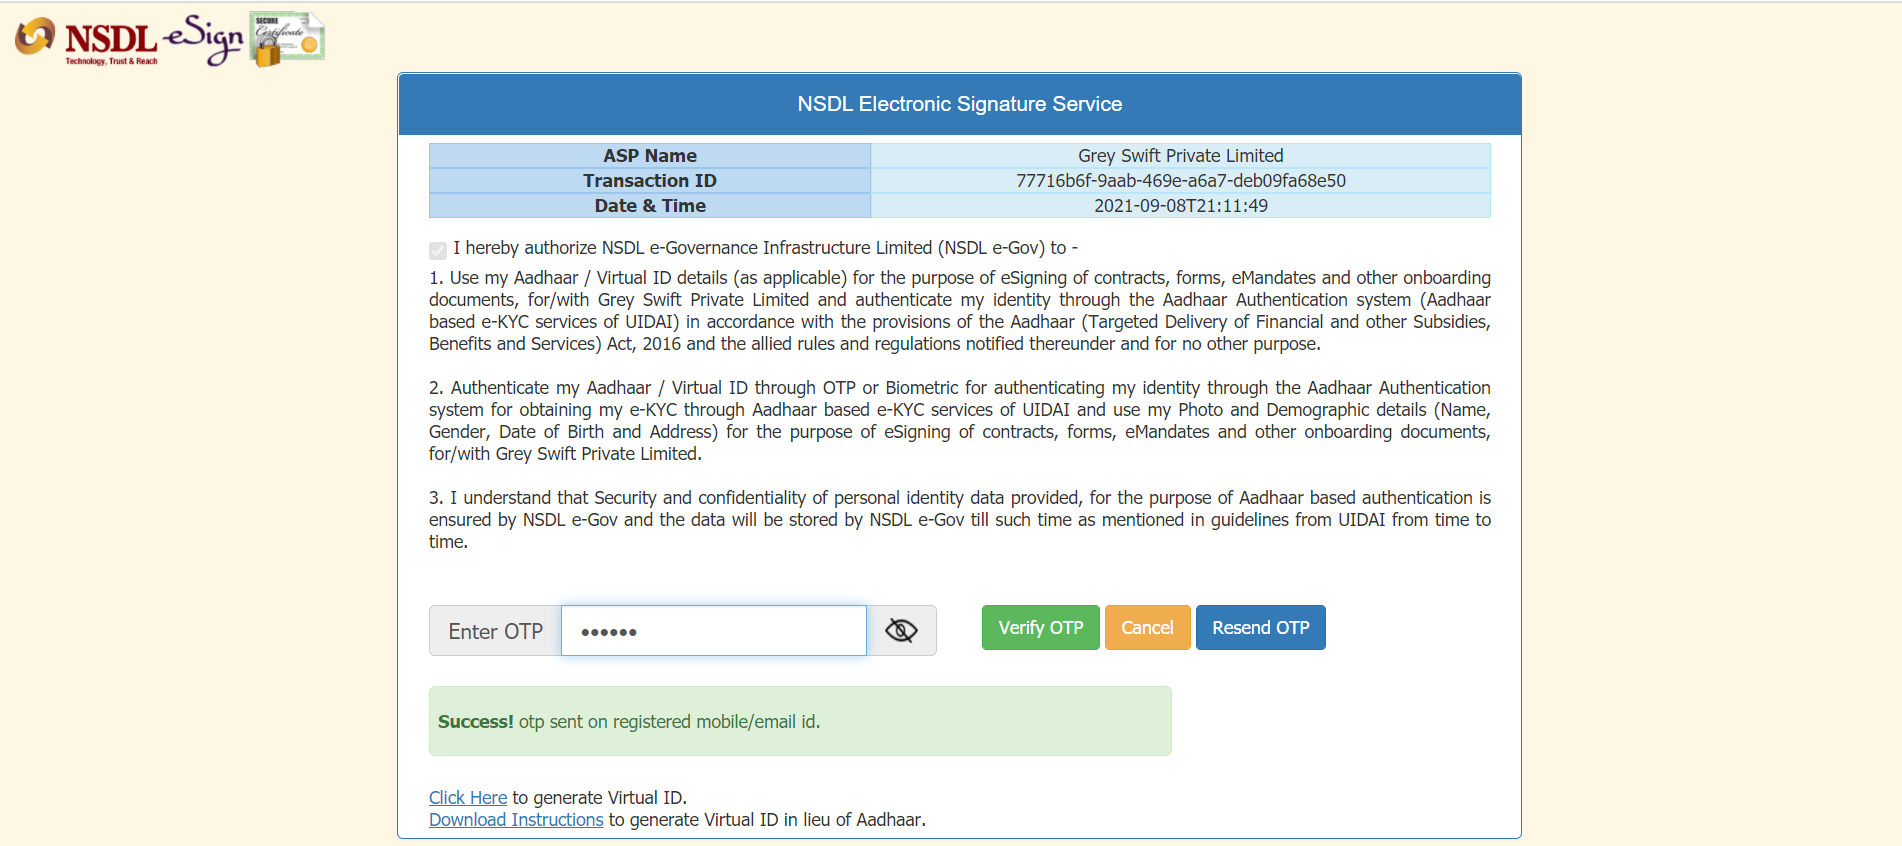Image resolution: width=1902 pixels, height=846 pixels.
Task: Click the Enter OTP label
Action: tap(496, 631)
